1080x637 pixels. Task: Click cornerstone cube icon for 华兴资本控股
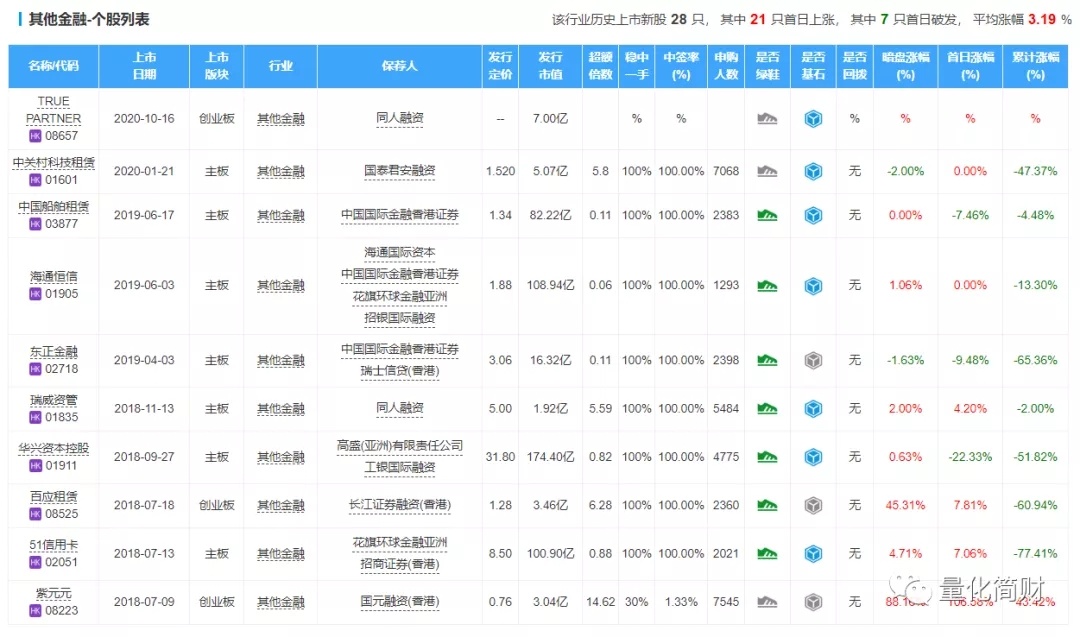813,457
